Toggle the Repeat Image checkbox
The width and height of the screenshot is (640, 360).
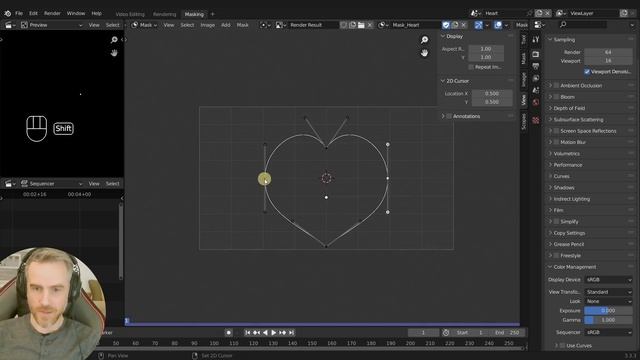[471, 67]
